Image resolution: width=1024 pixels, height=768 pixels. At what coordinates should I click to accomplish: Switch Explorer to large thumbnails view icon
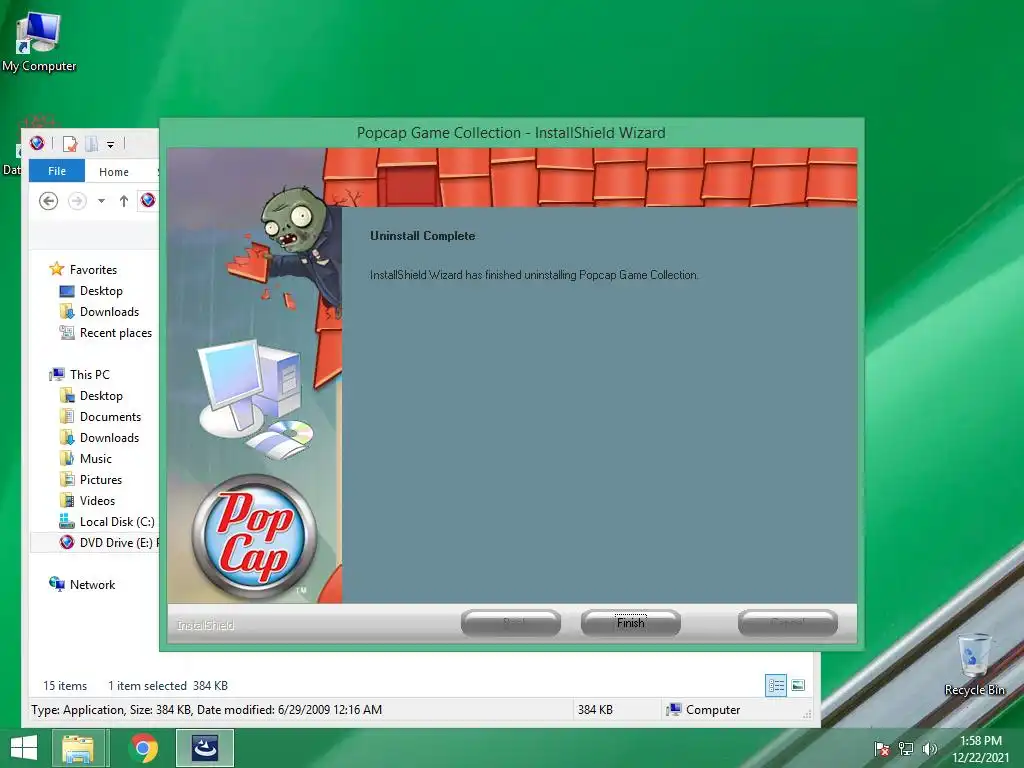[x=798, y=685]
